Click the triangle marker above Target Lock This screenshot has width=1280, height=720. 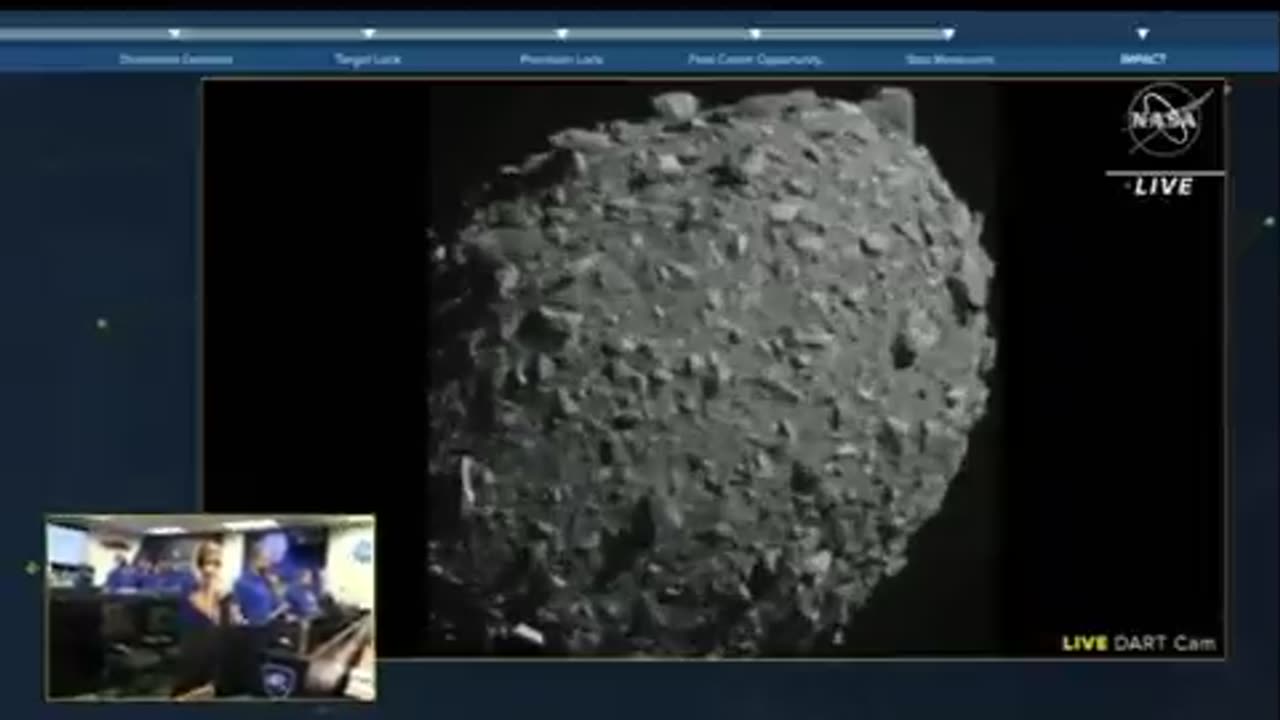pyautogui.click(x=368, y=34)
